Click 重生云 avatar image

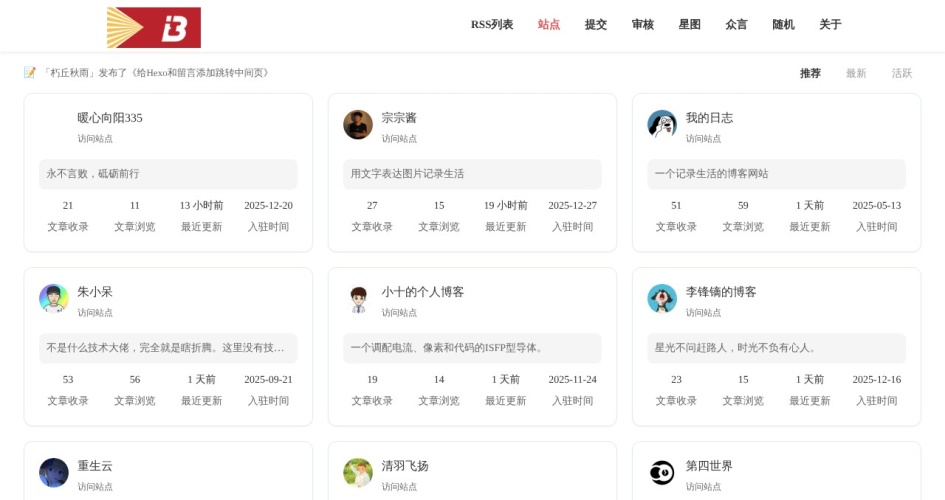point(54,473)
